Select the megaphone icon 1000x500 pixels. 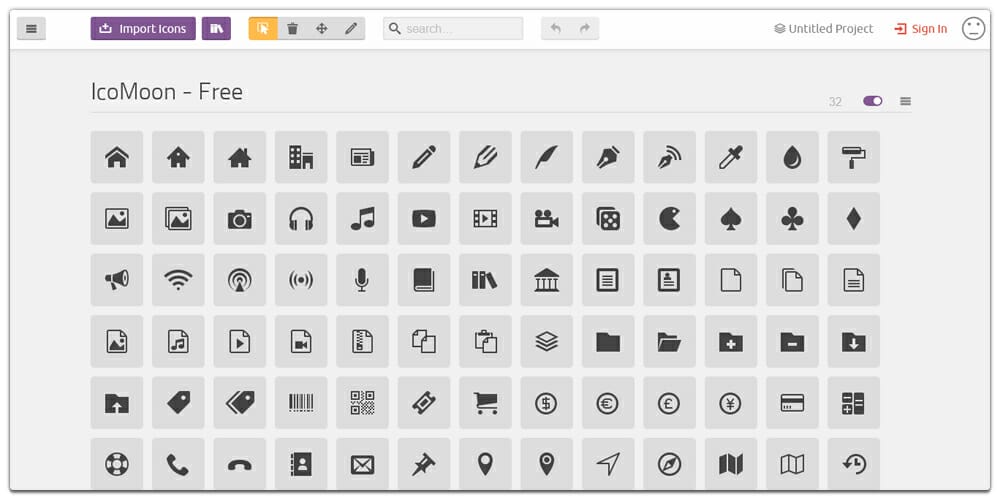click(117, 280)
